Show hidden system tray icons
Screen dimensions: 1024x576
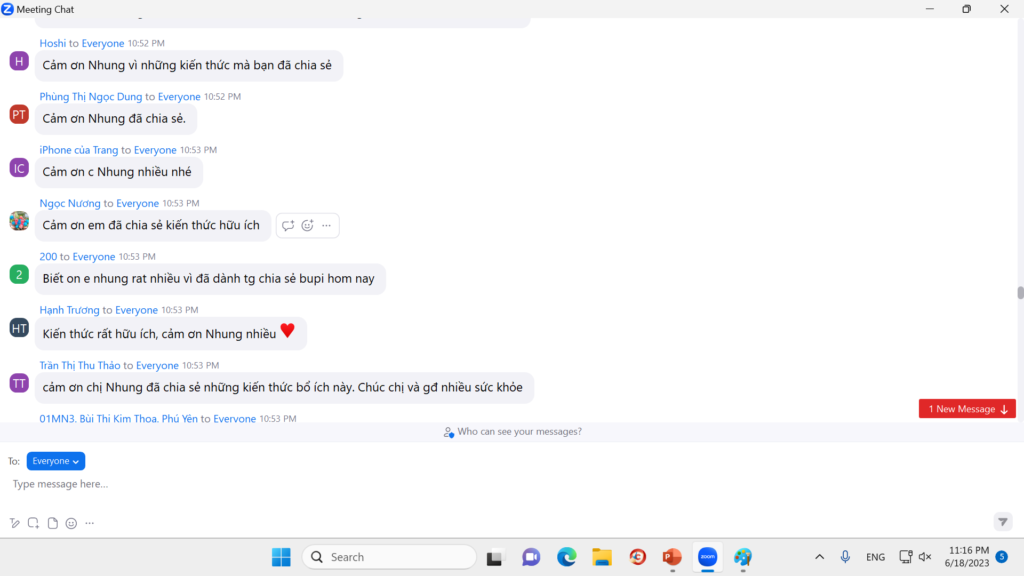820,557
